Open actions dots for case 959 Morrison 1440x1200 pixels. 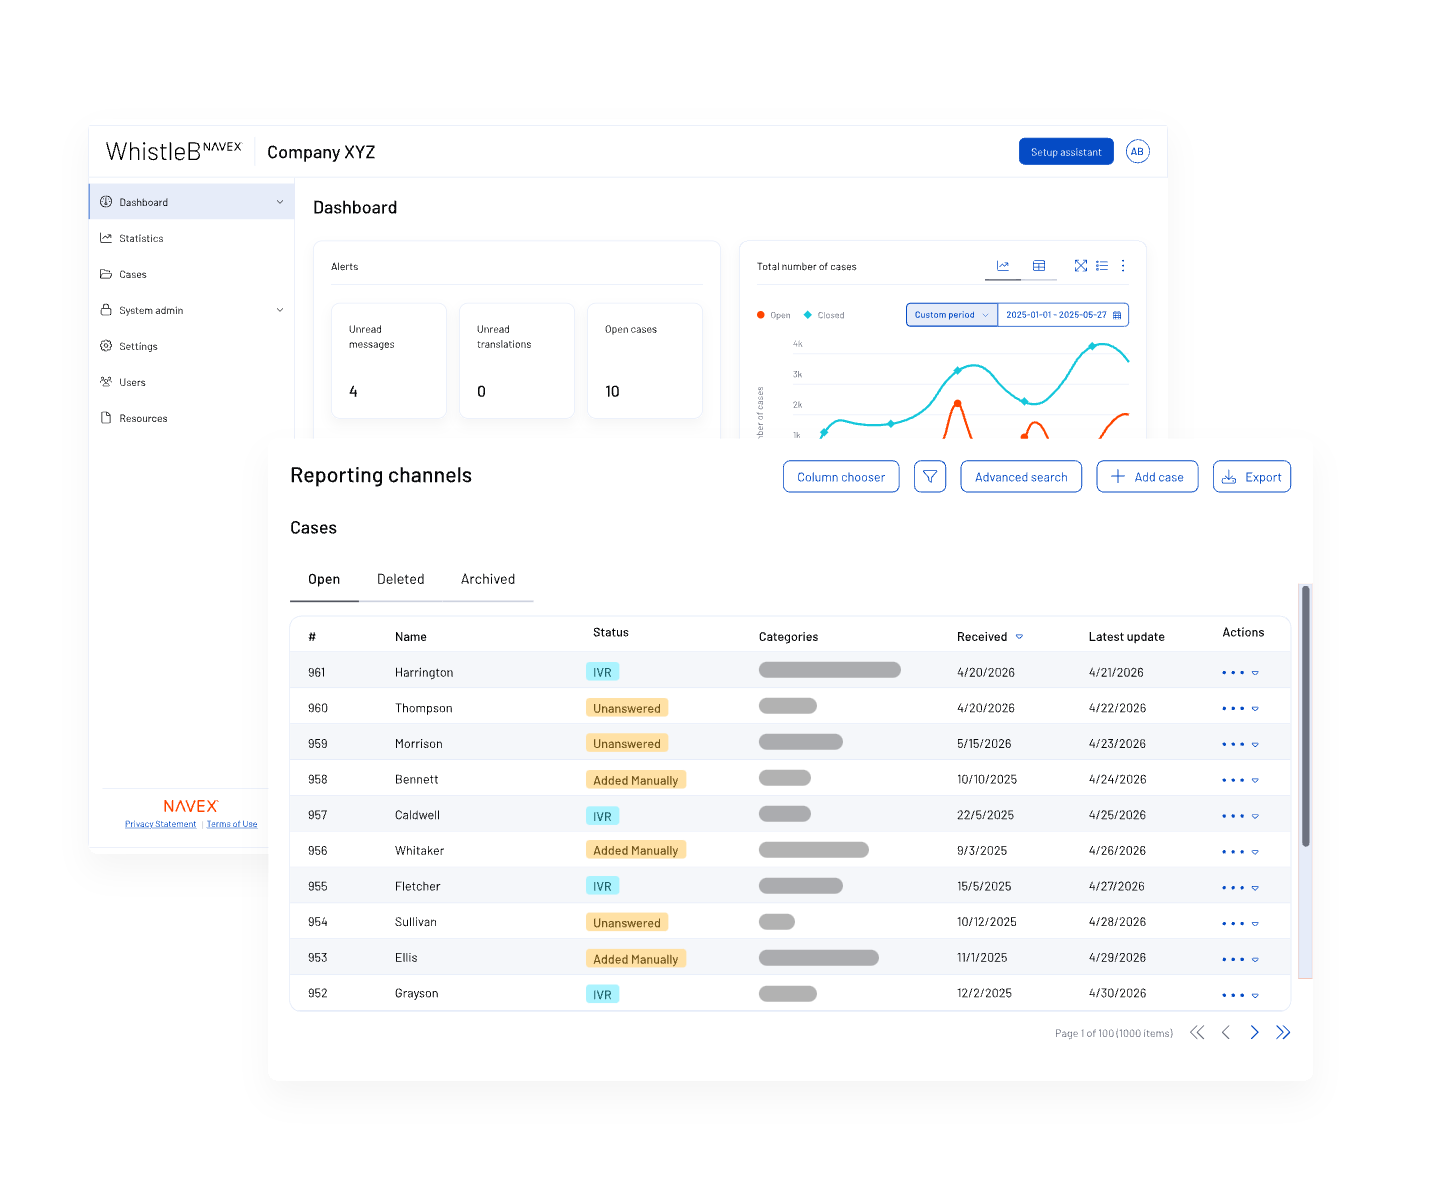[1233, 745]
